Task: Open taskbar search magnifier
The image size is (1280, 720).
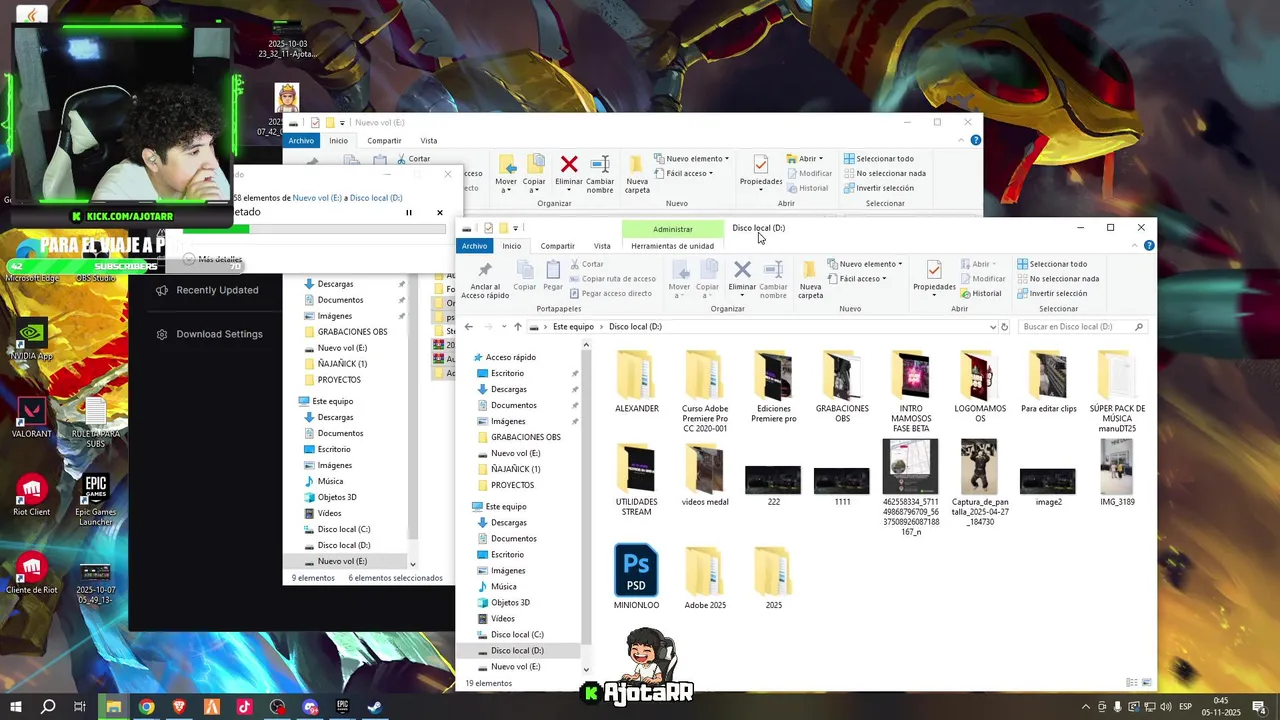Action: coord(48,707)
